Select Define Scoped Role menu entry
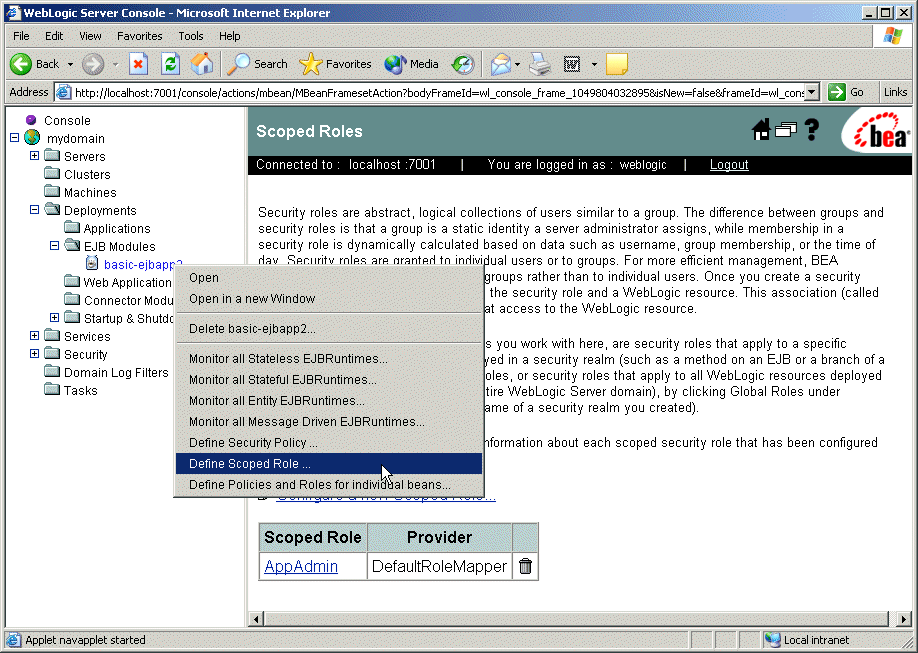The image size is (918, 653). (328, 464)
